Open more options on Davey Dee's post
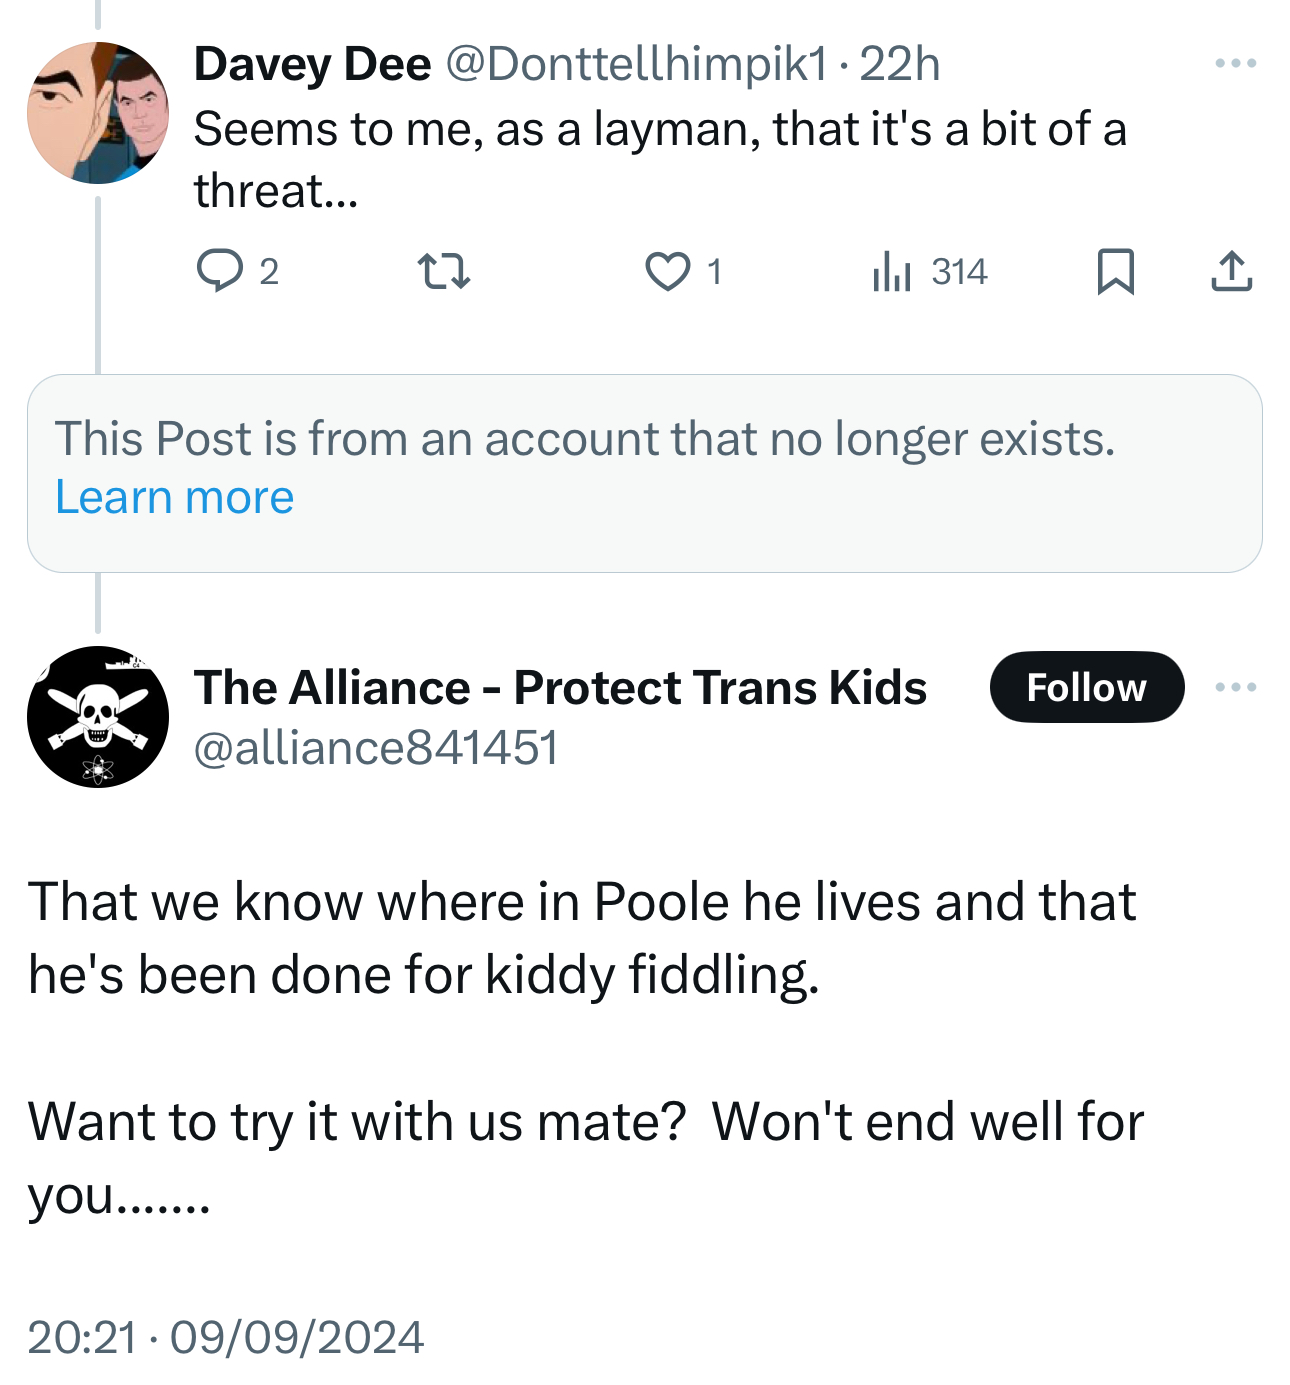1290x1385 pixels. click(x=1235, y=63)
